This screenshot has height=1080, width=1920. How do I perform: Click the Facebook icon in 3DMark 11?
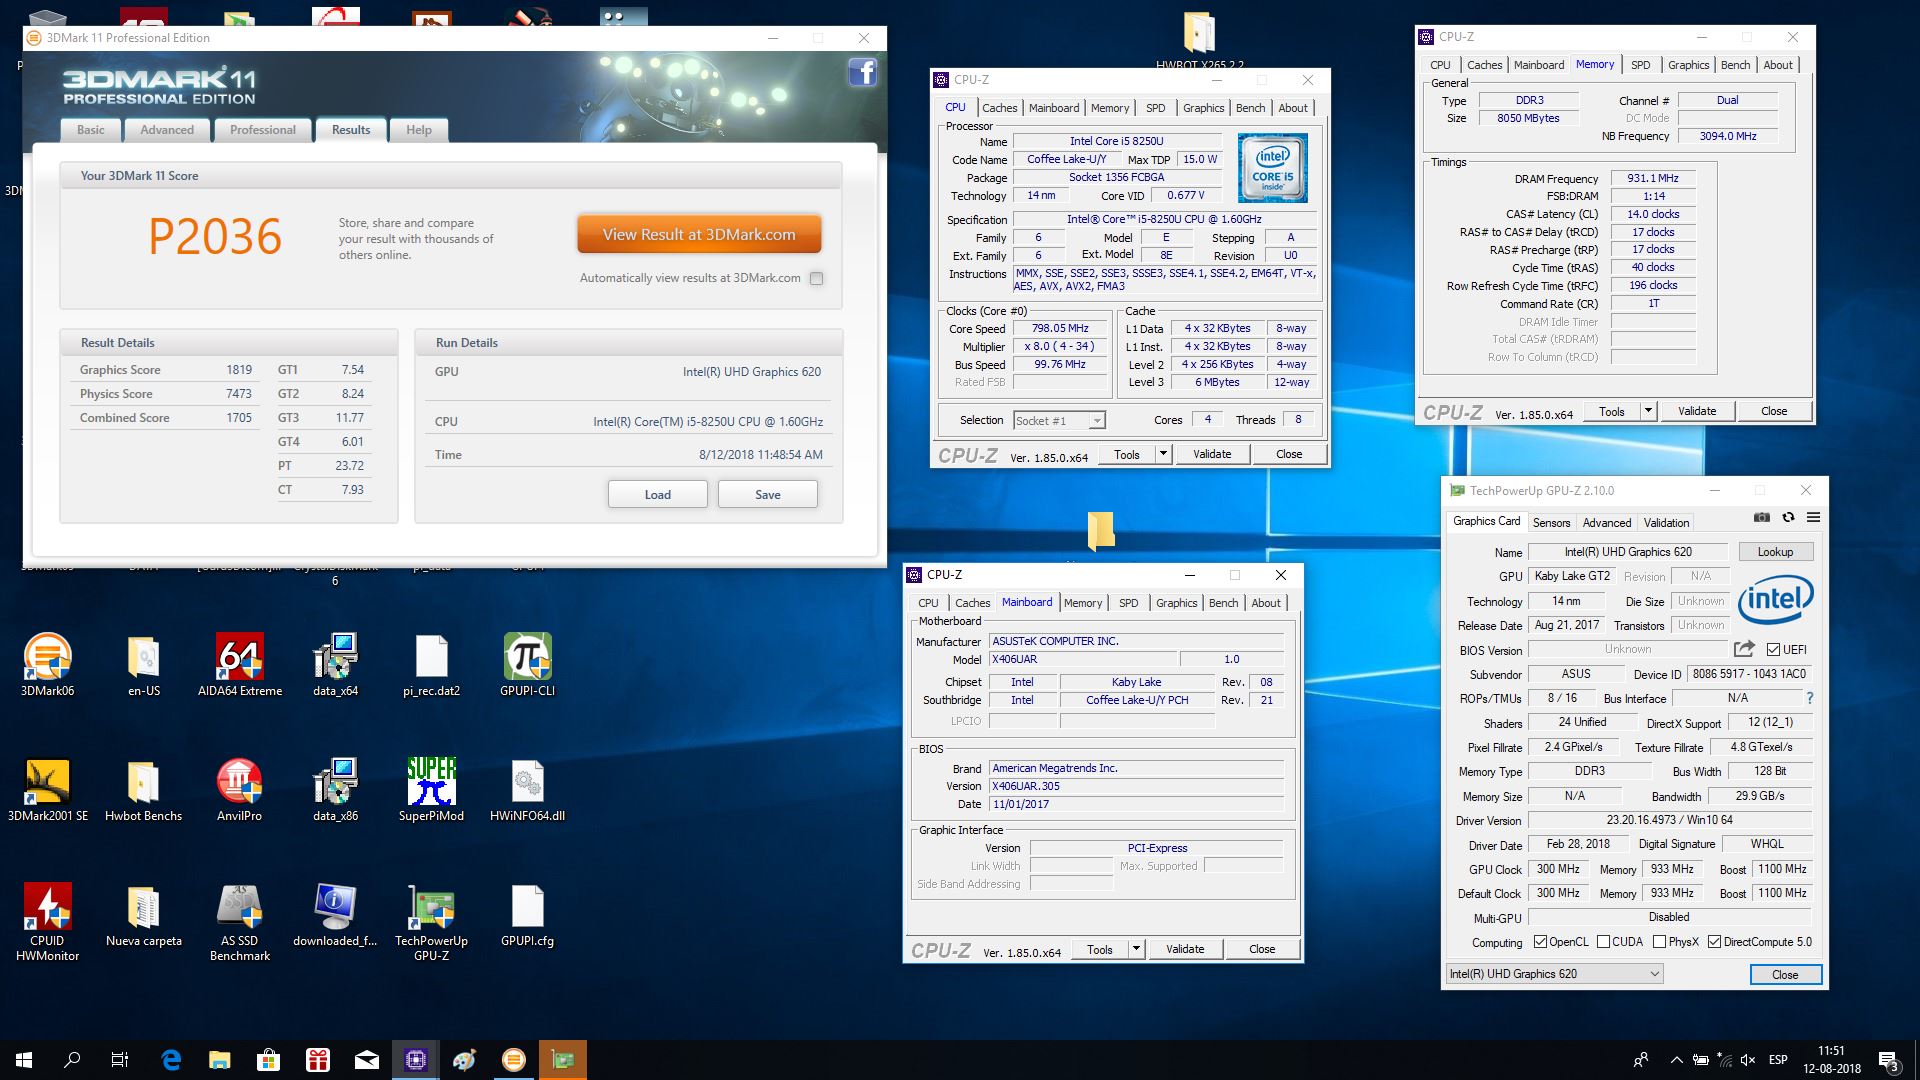(862, 72)
